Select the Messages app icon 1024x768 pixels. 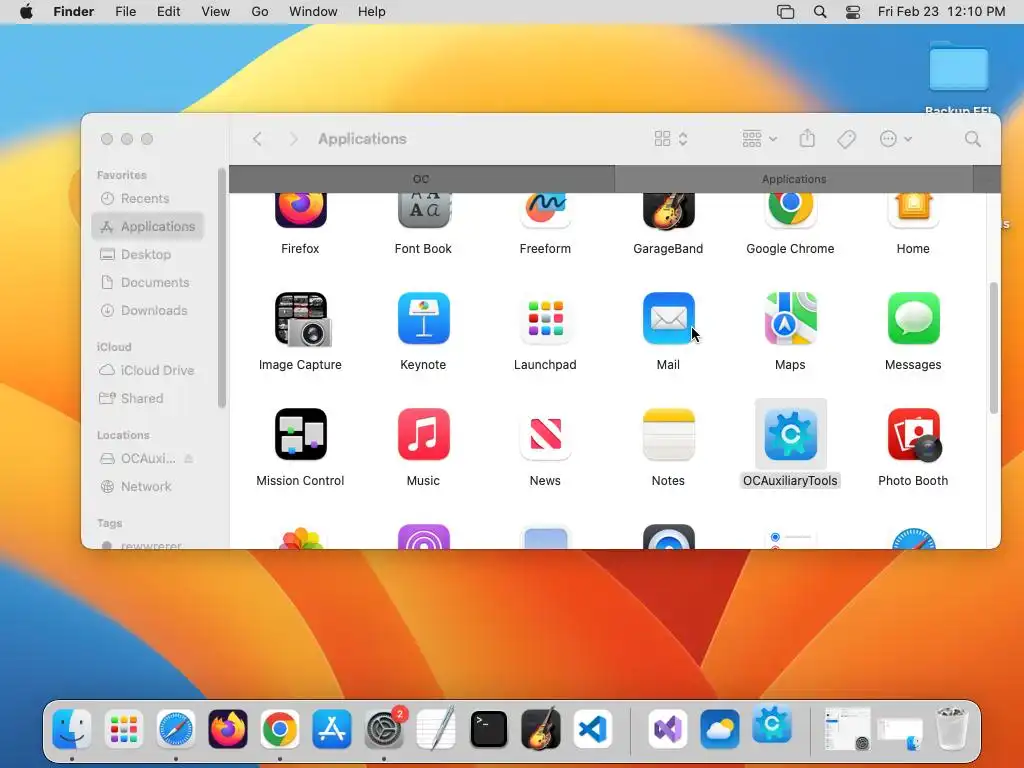click(x=913, y=318)
